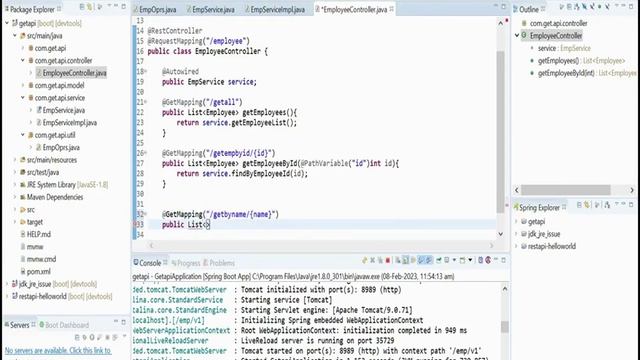The image size is (640, 360).
Task: Click 'No servers are available' link
Action: (x=58, y=350)
